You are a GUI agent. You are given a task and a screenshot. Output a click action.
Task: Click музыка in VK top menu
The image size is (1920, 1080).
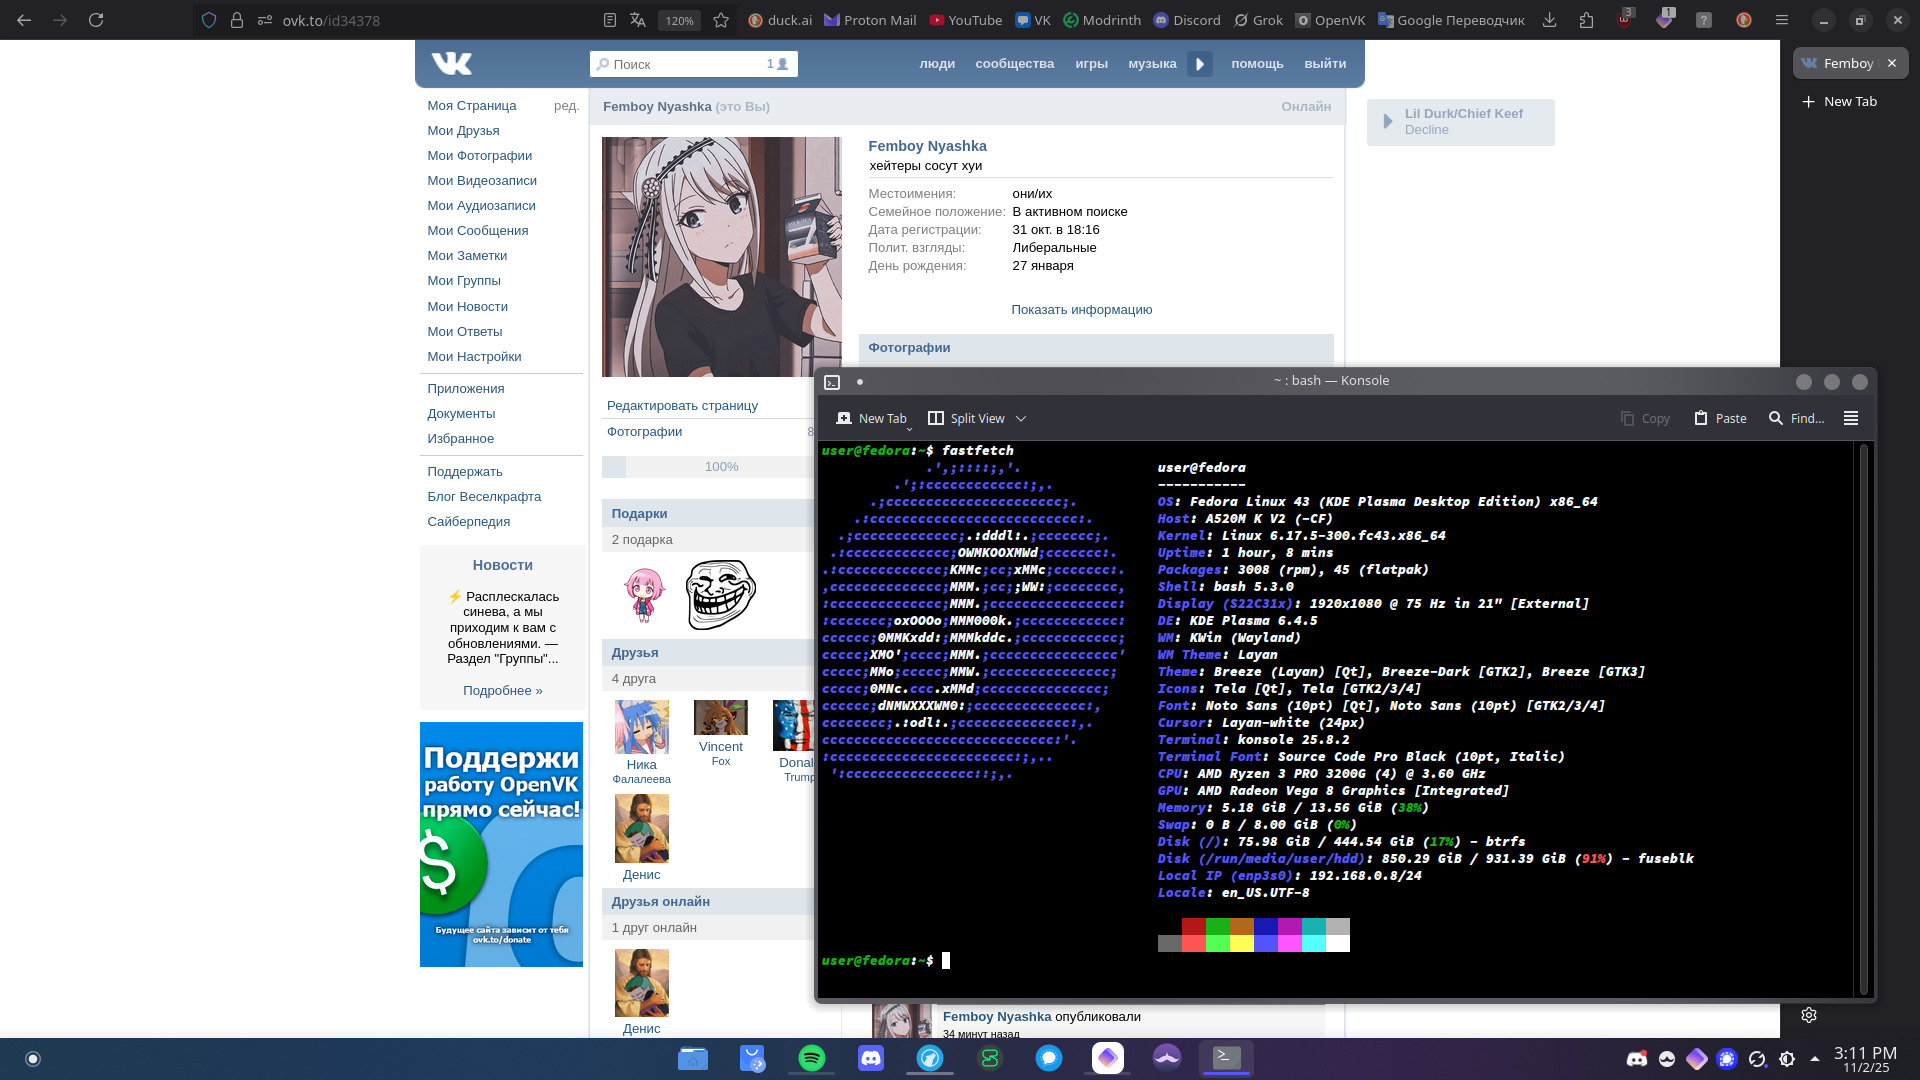pyautogui.click(x=1152, y=64)
